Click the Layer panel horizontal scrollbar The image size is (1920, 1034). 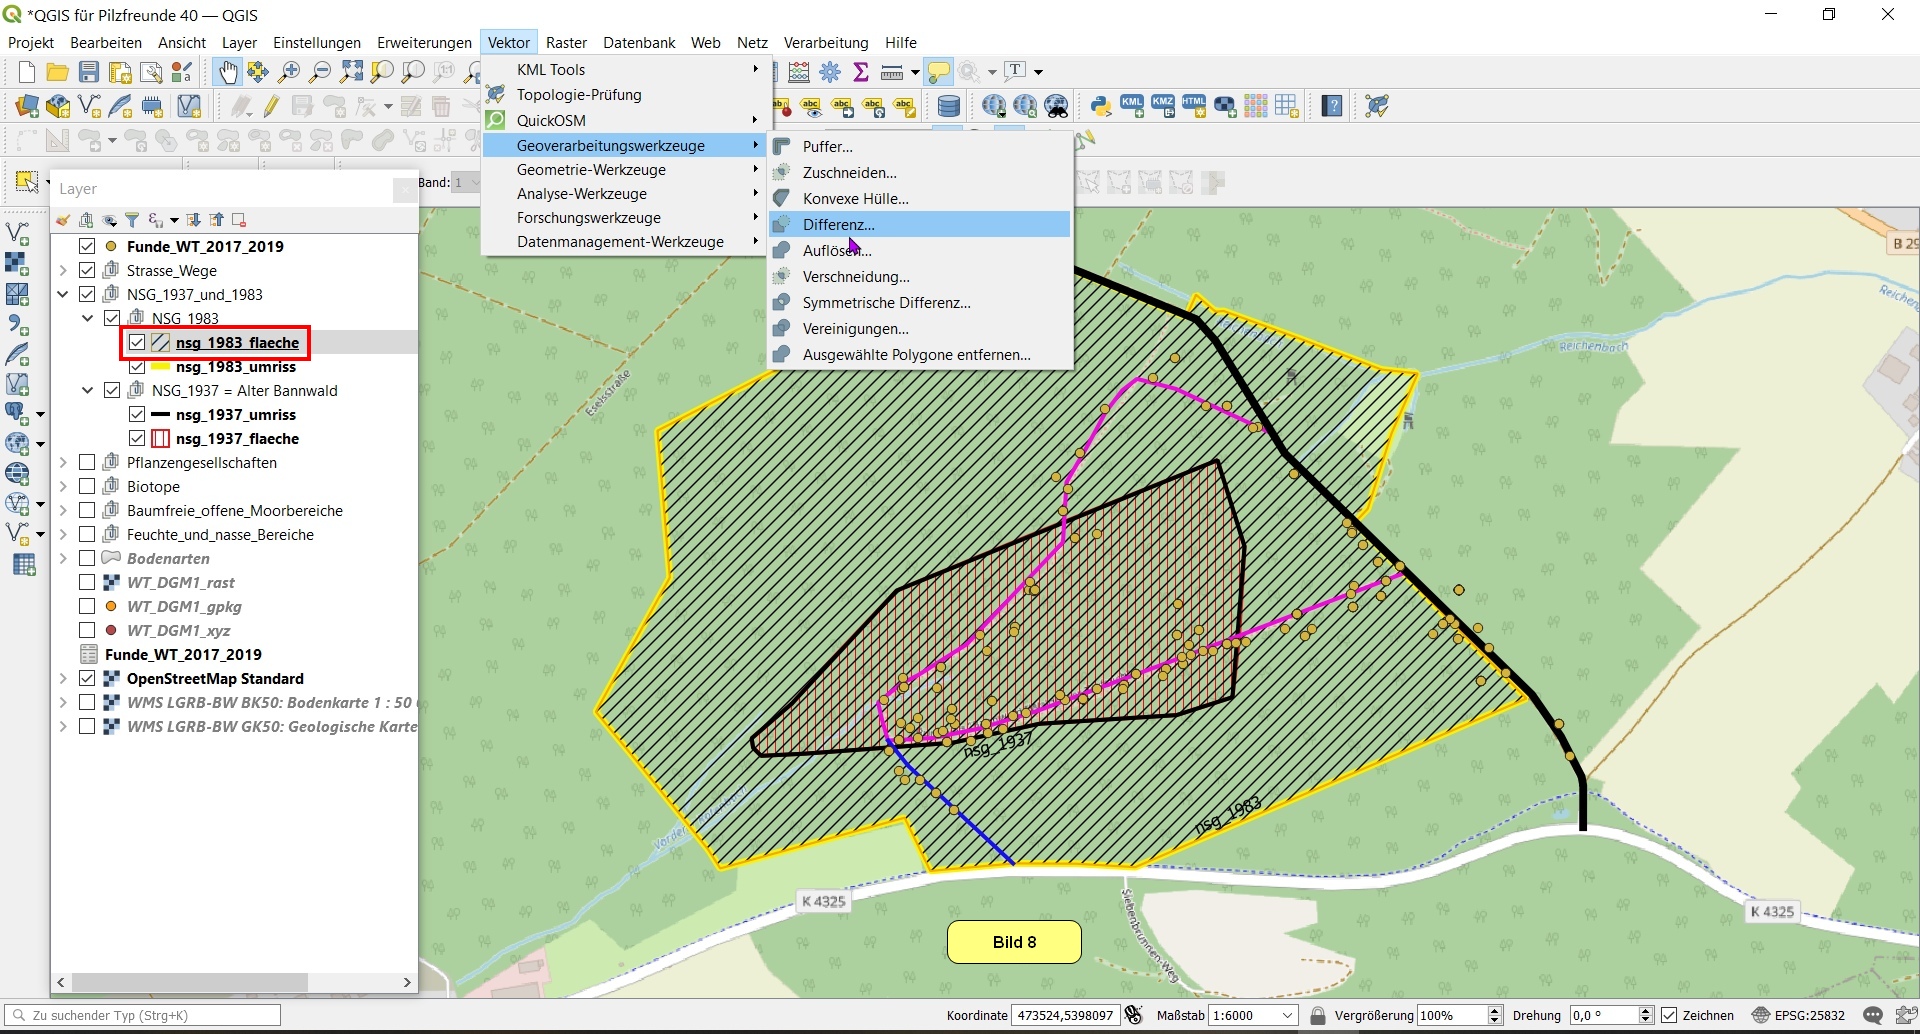190,982
